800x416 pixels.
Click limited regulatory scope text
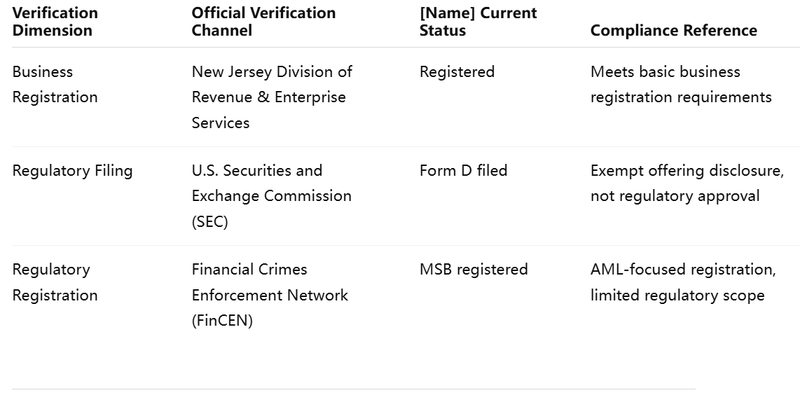coord(677,295)
